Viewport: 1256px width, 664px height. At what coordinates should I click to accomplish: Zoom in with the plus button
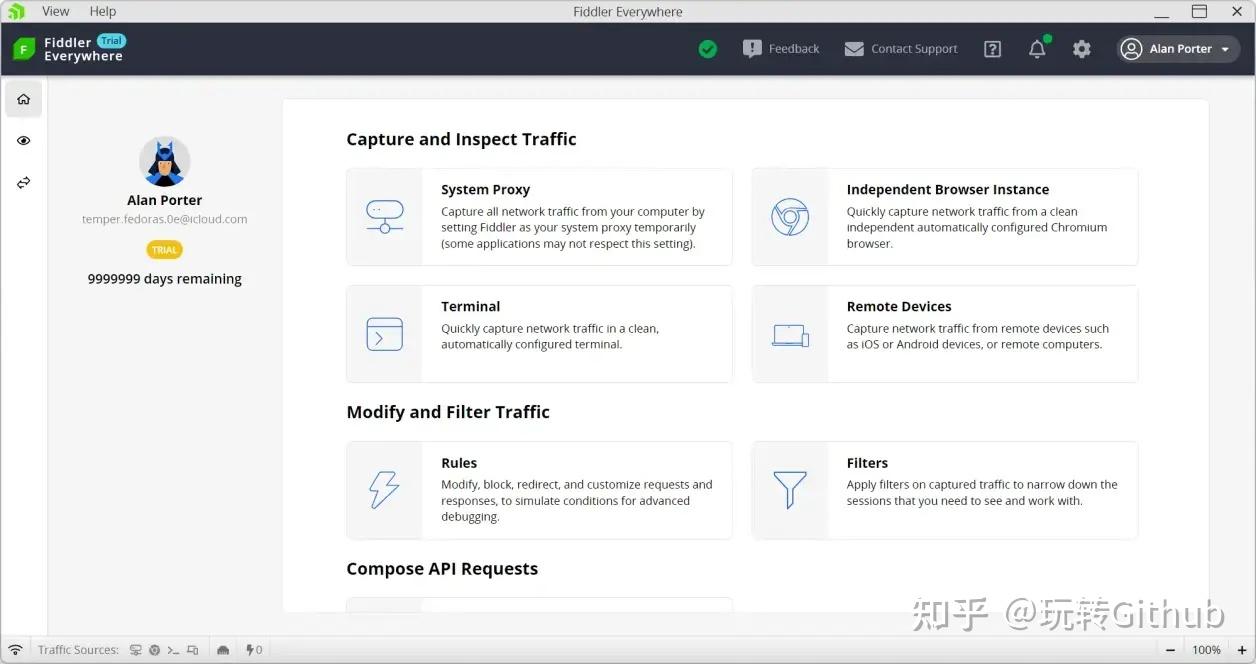[x=1243, y=650]
